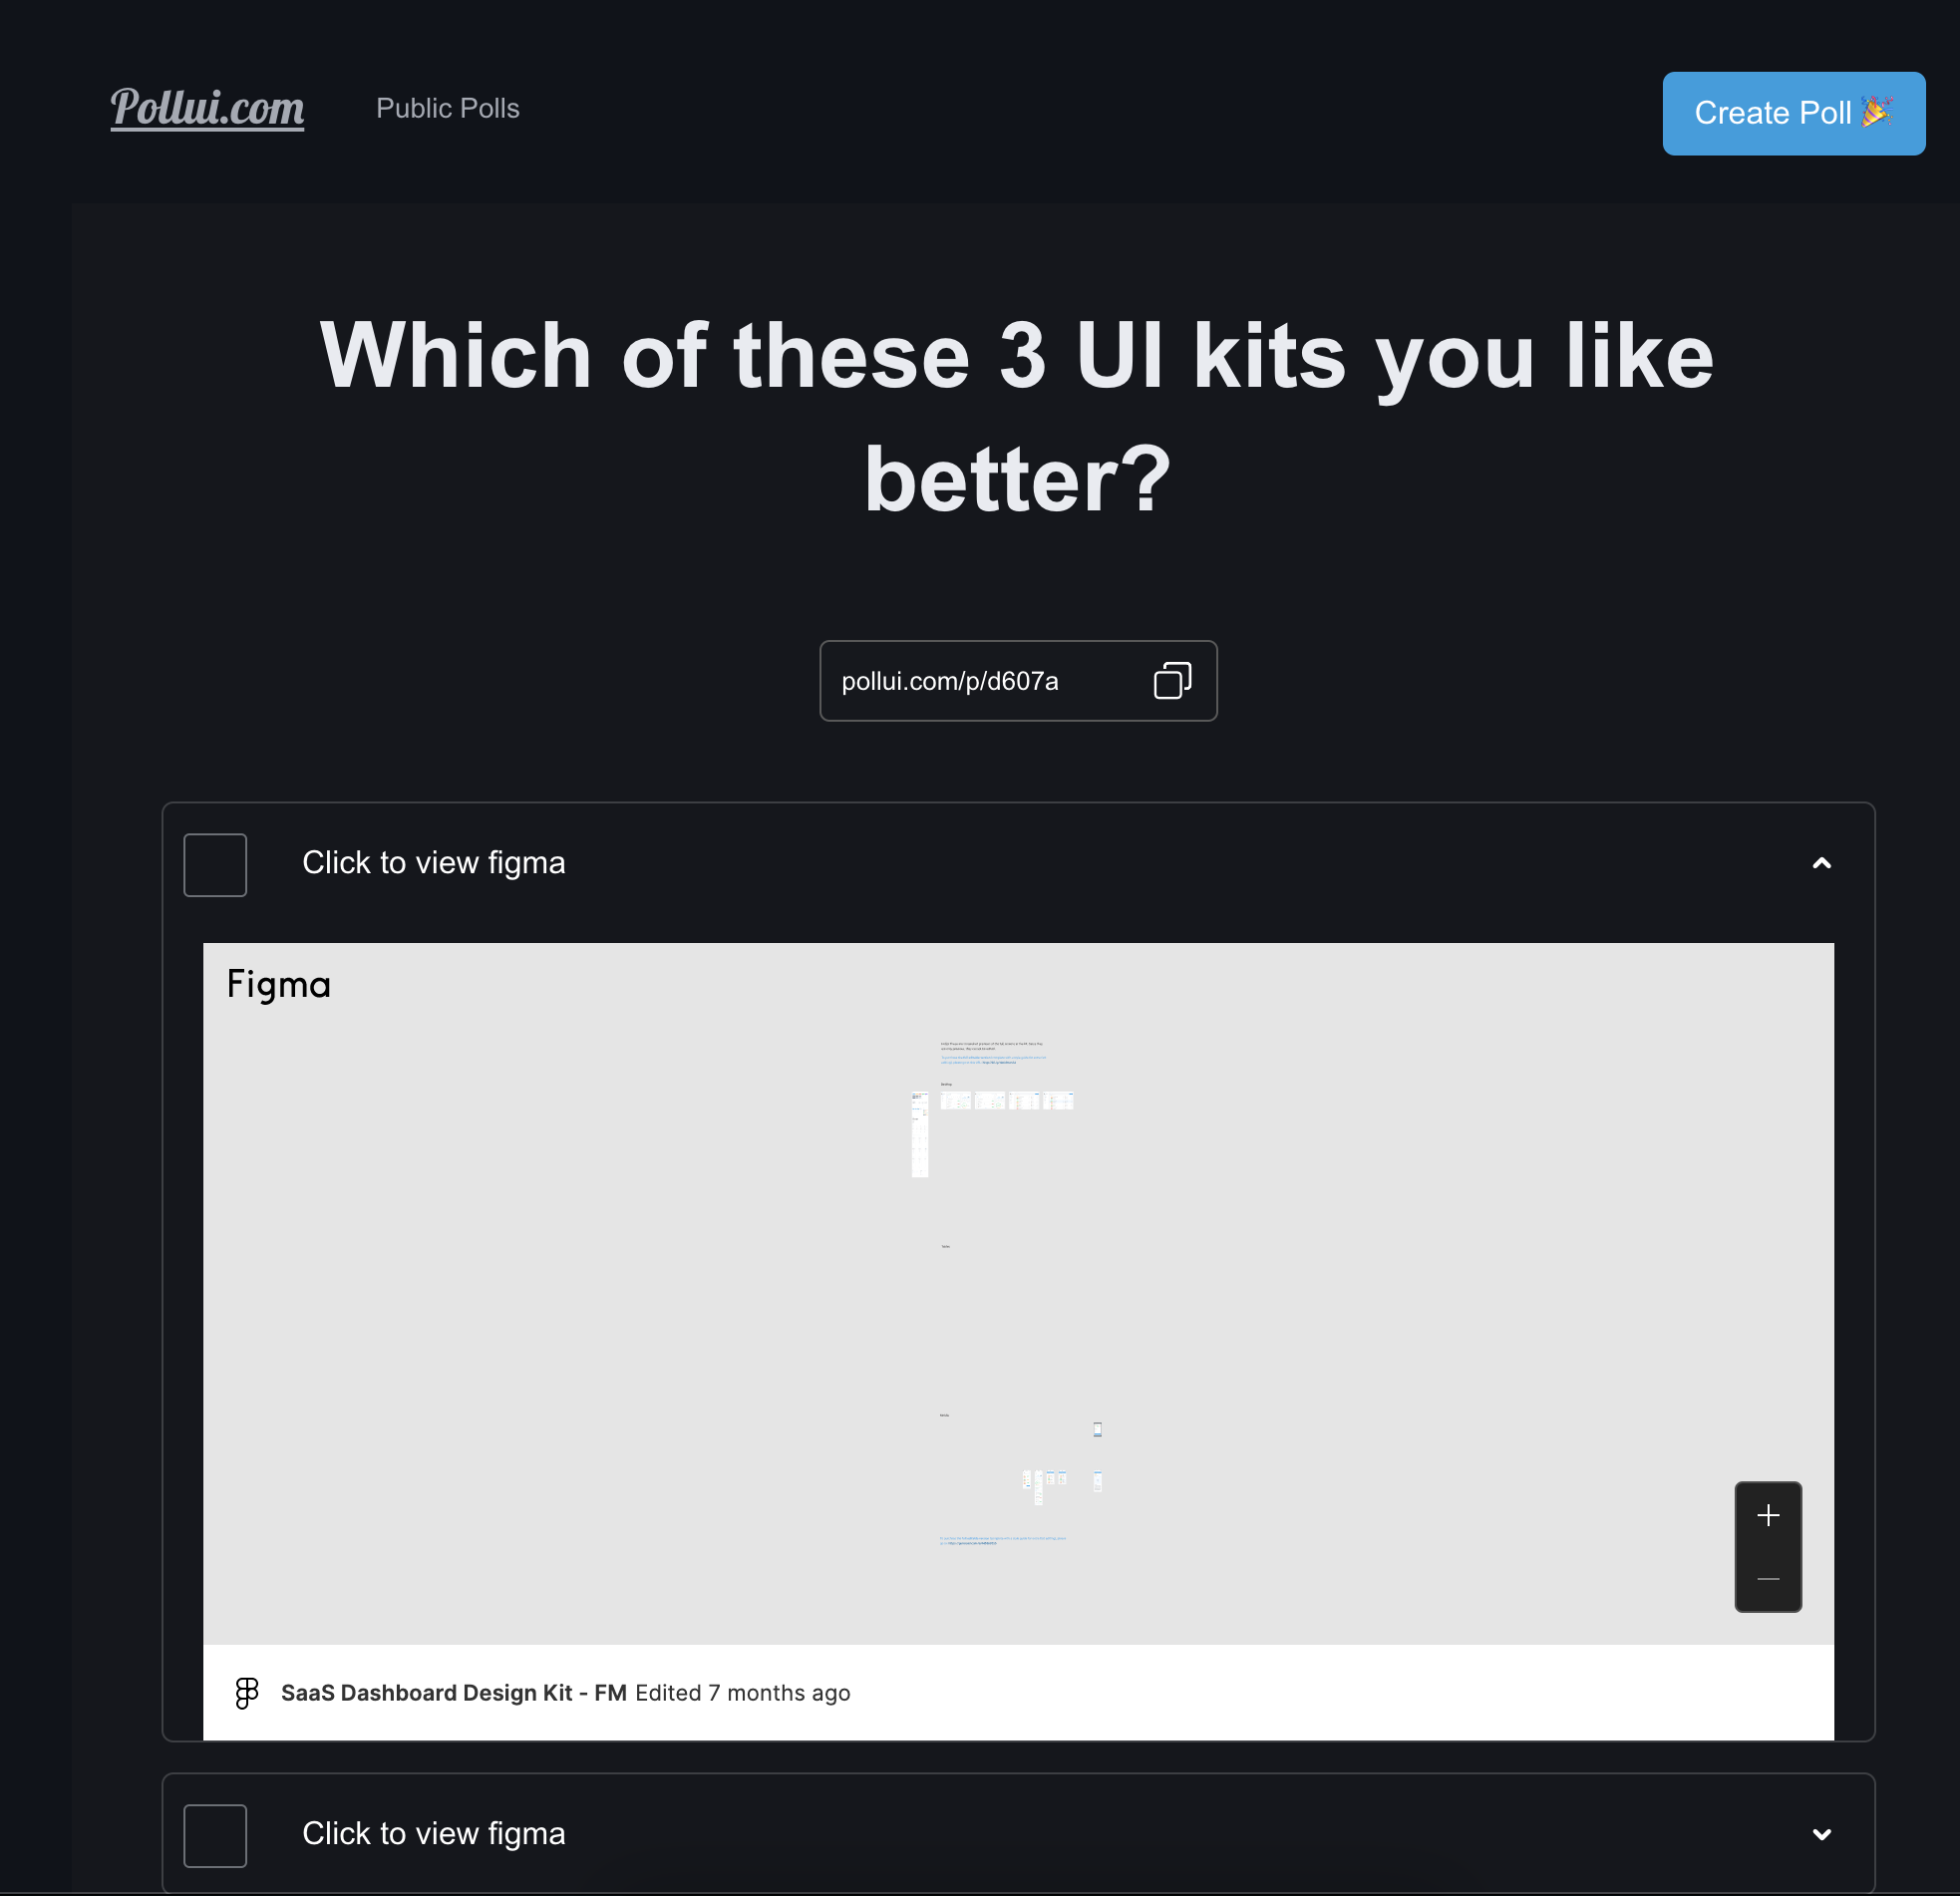Viewport: 1960px width, 1896px height.
Task: Click the Create Poll button
Action: [1794, 113]
